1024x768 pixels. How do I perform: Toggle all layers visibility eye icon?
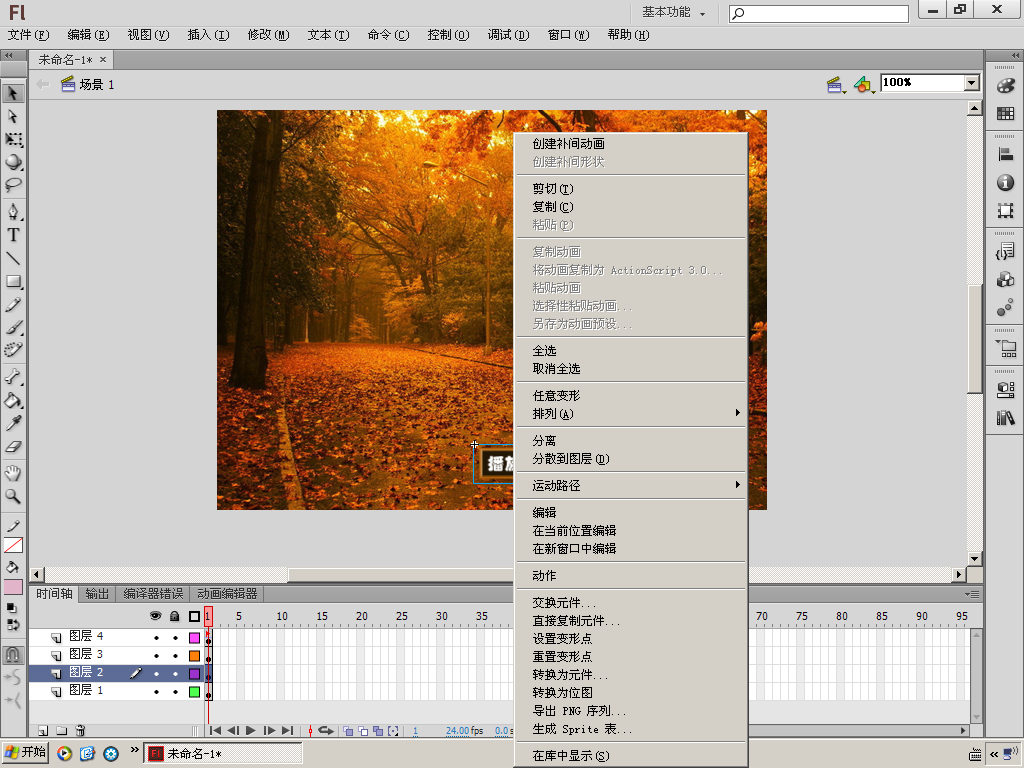155,616
